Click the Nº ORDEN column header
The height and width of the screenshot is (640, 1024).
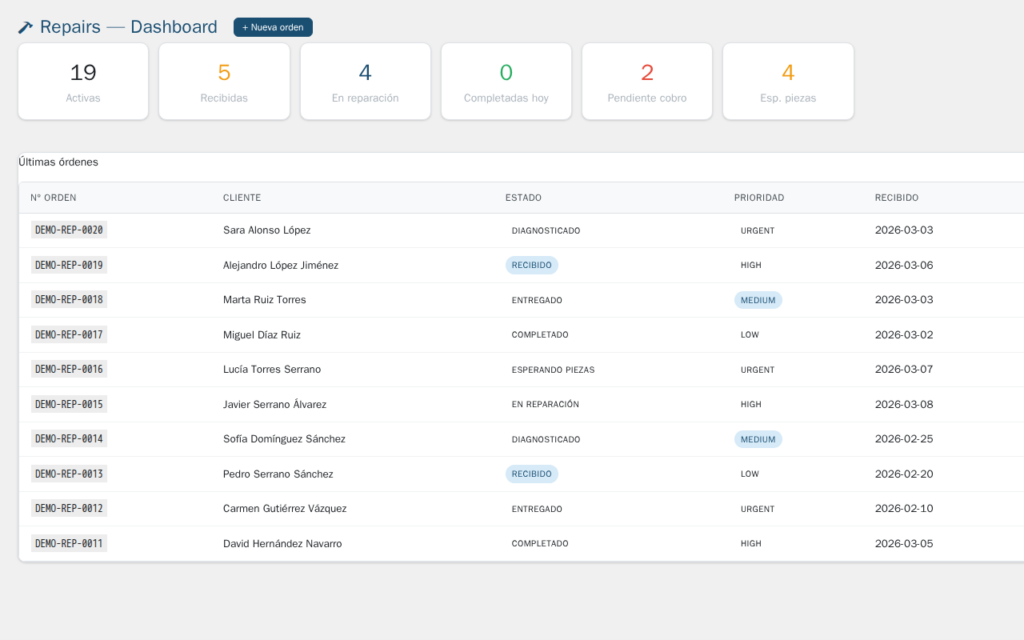pos(53,198)
